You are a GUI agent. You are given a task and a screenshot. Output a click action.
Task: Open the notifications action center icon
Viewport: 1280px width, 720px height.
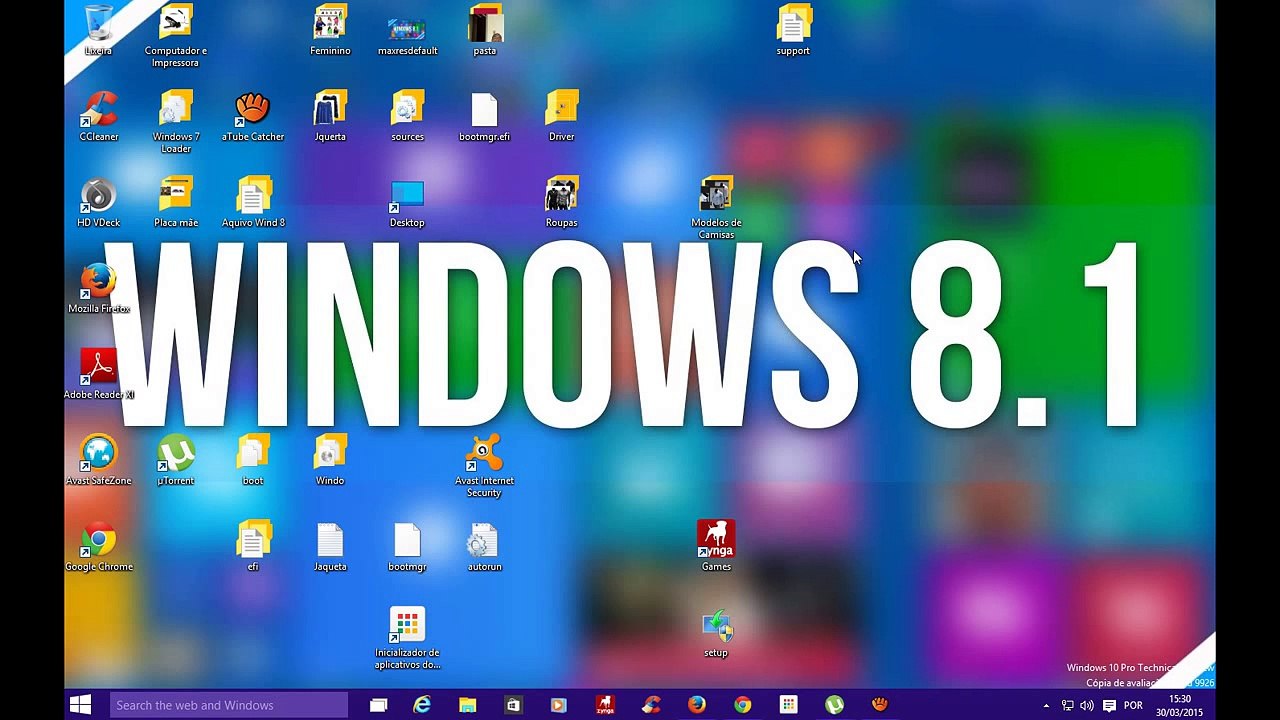(1109, 705)
